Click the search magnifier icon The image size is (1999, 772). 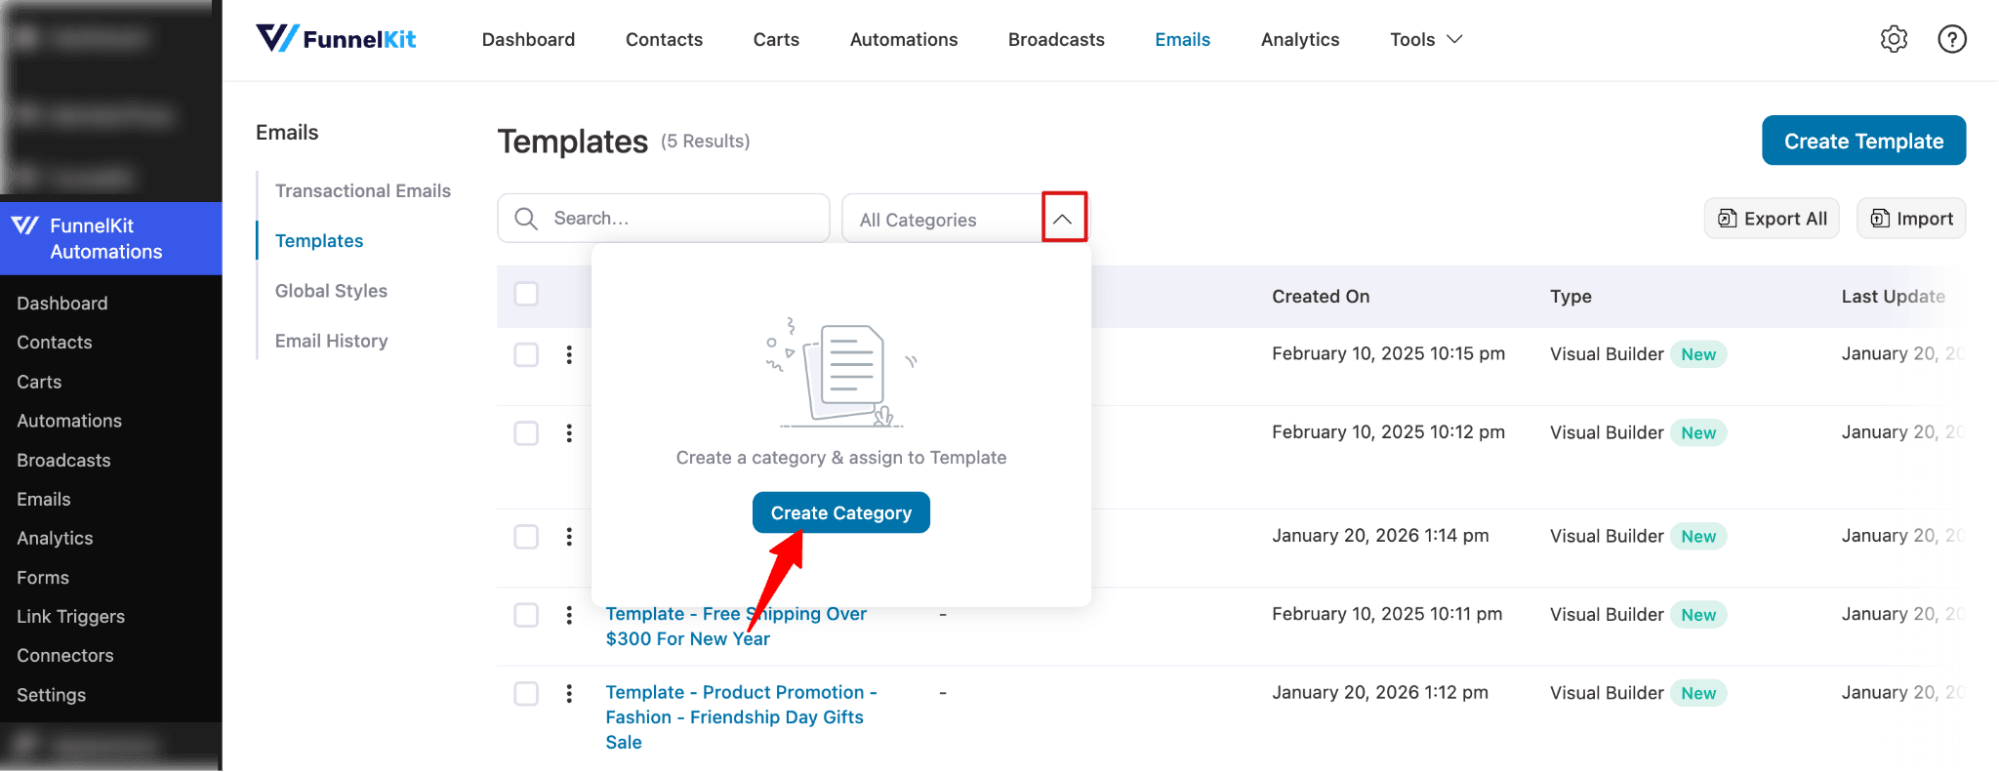tap(525, 218)
